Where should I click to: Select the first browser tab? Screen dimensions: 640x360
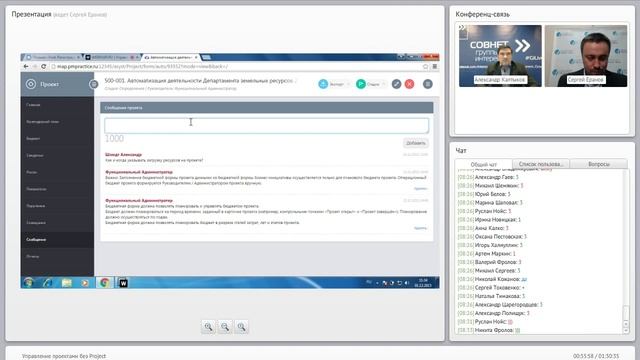[x=53, y=57]
